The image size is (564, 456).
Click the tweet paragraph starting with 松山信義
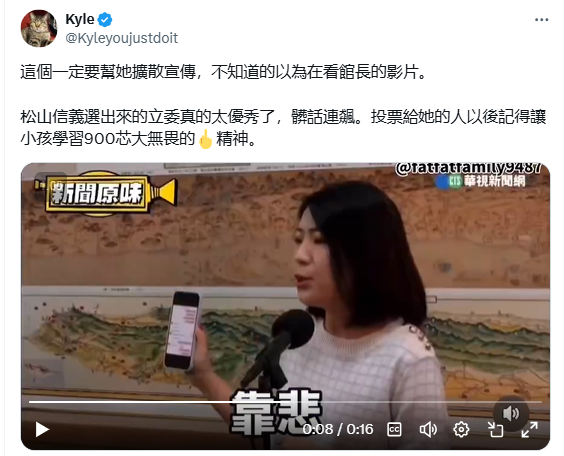[x=283, y=128]
